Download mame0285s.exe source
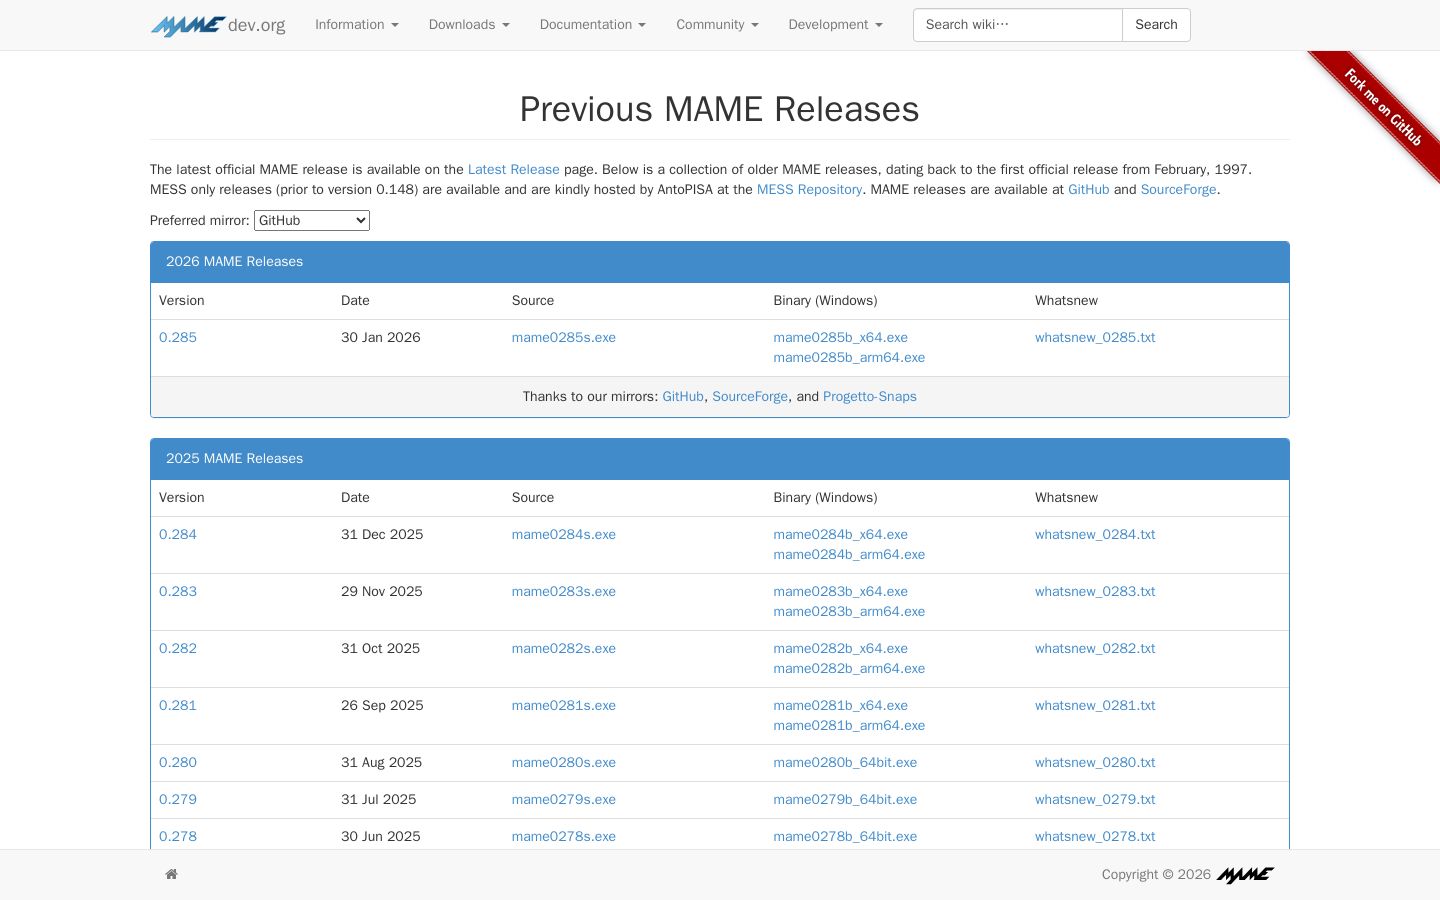This screenshot has width=1440, height=900. tap(564, 338)
